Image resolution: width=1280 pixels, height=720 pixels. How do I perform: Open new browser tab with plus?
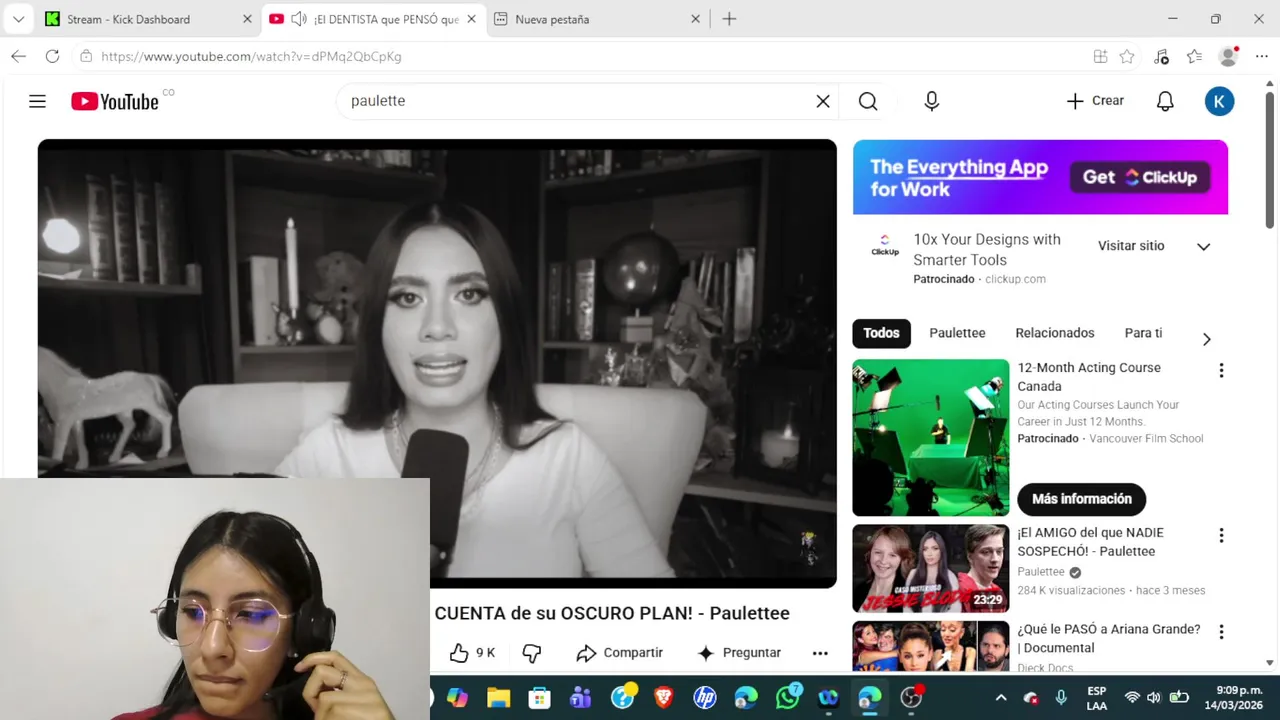point(729,19)
